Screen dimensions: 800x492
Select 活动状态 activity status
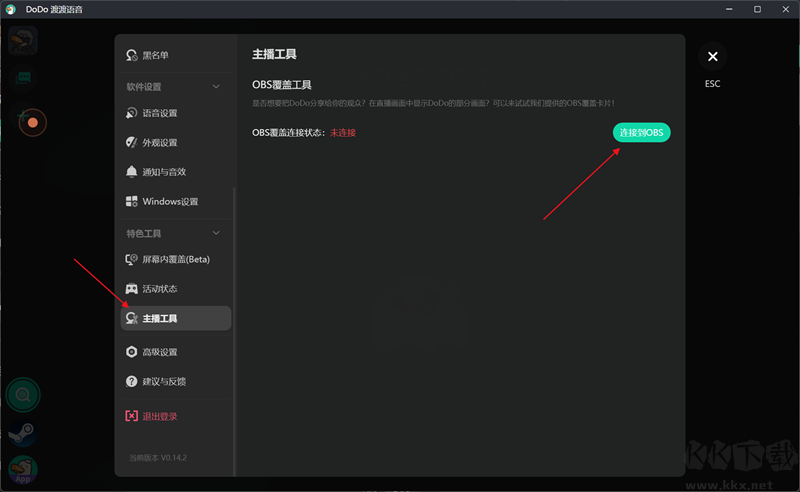(160, 289)
